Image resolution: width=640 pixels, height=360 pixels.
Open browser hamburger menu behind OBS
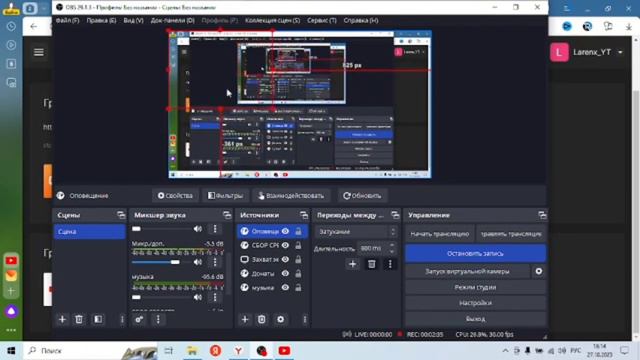coord(39,52)
